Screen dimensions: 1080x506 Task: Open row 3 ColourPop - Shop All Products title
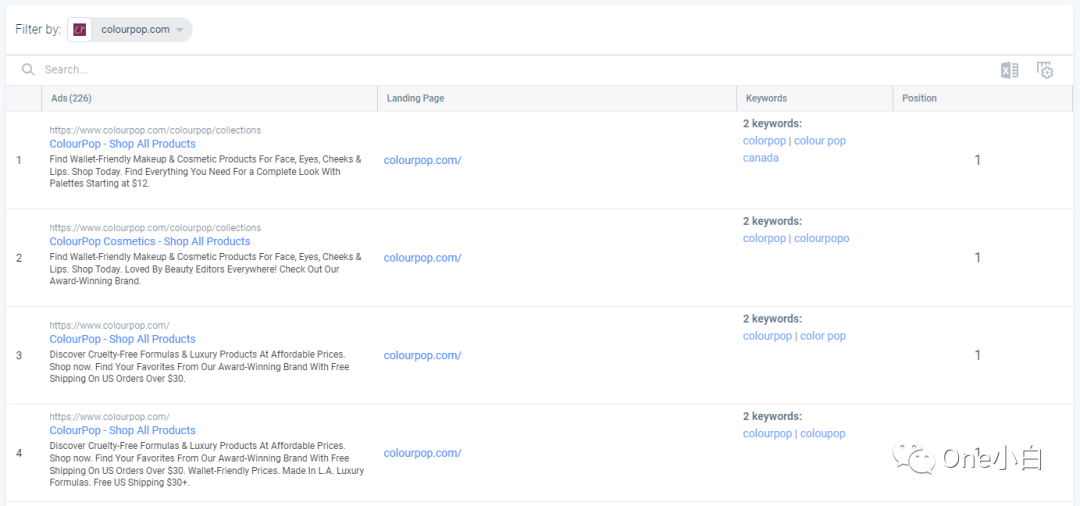(123, 339)
